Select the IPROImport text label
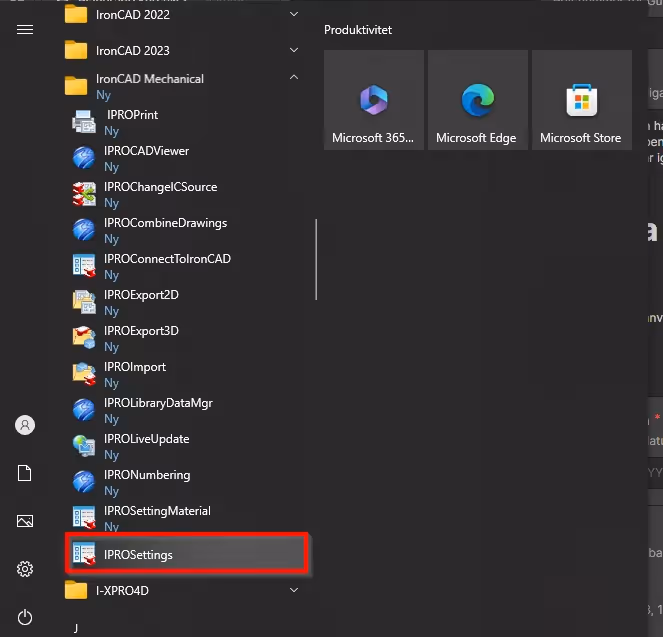Viewport: 663px width, 637px height. [135, 367]
